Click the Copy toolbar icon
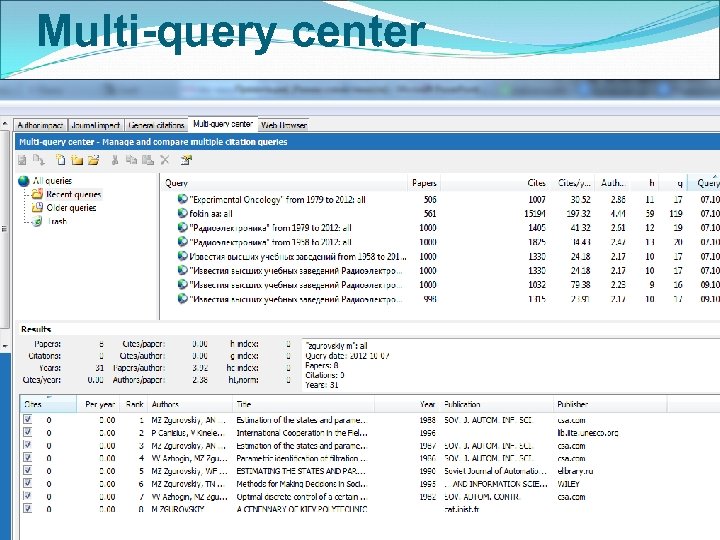This screenshot has height=540, width=720. [x=131, y=160]
